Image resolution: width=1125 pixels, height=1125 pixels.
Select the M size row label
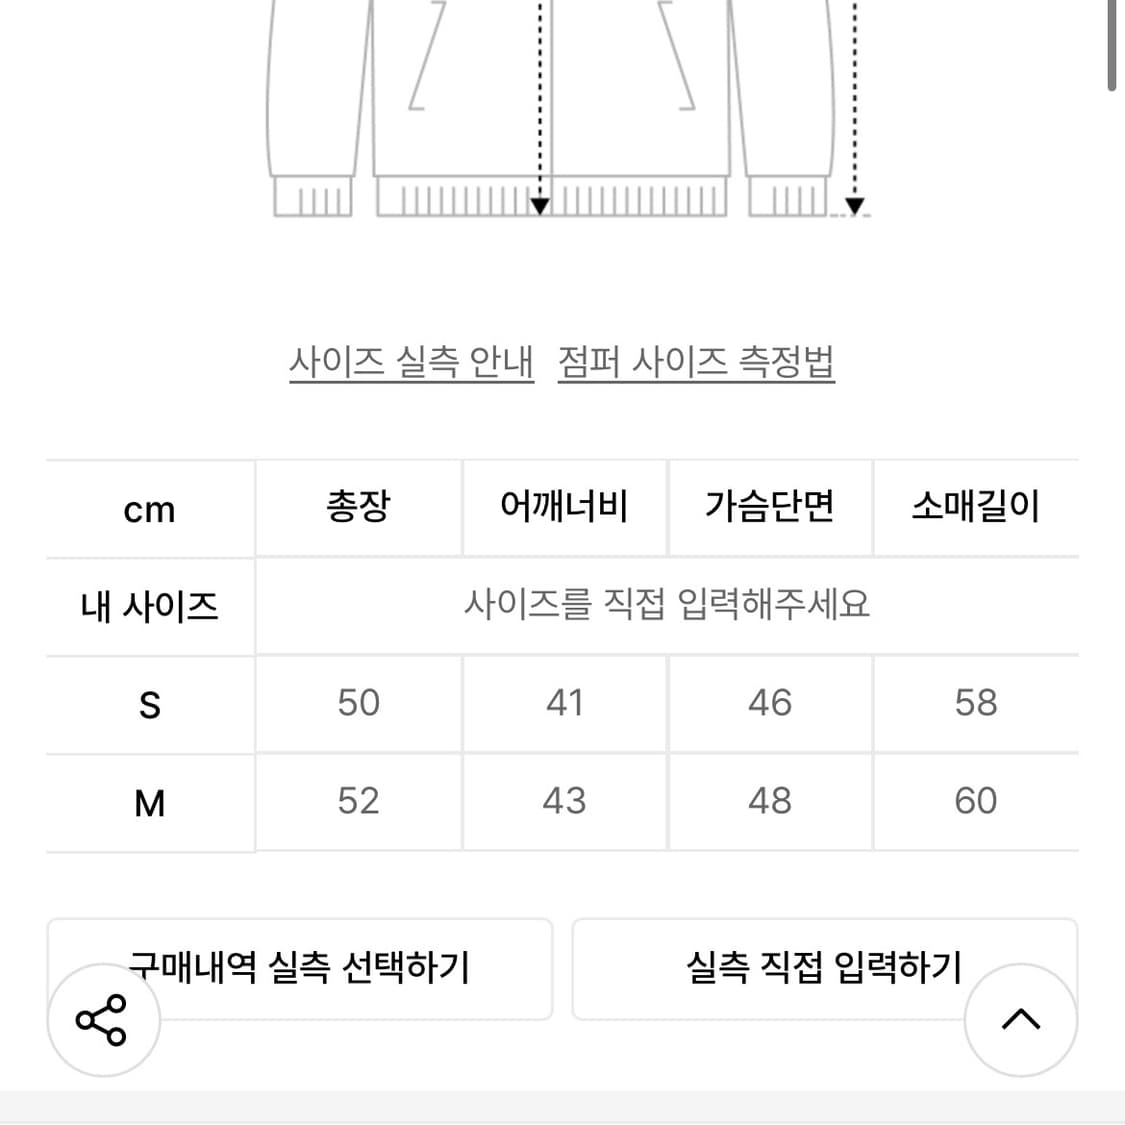pyautogui.click(x=150, y=803)
